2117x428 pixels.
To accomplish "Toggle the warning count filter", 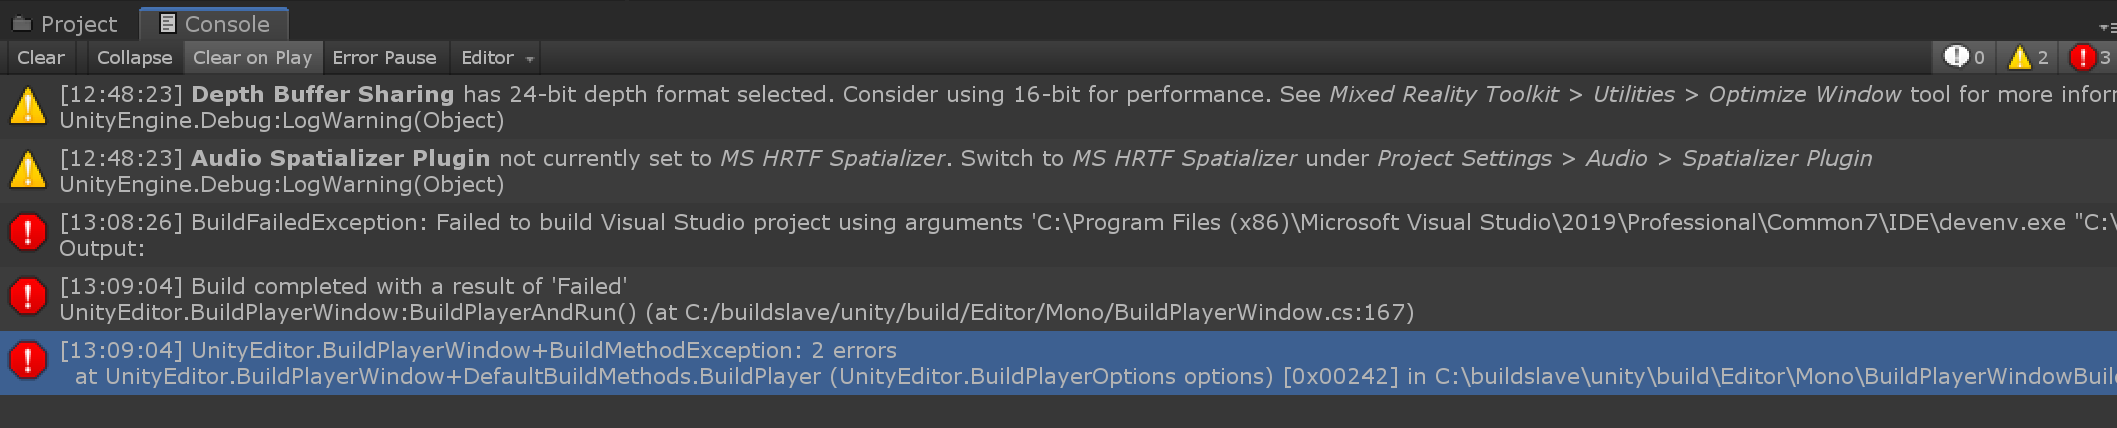I will (2029, 58).
